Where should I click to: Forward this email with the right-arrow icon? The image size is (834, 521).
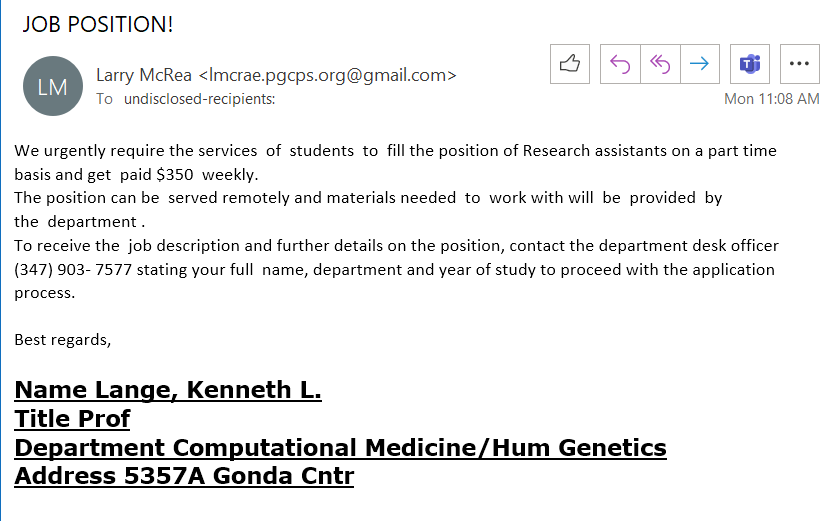point(699,64)
